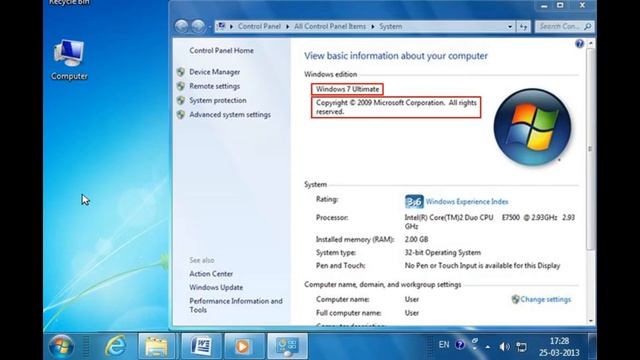Open Advanced system settings link
The width and height of the screenshot is (640, 360).
pos(230,115)
